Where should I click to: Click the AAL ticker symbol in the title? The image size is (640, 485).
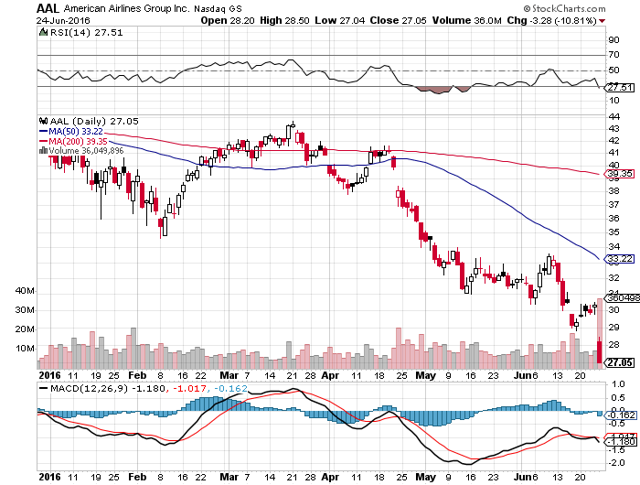click(x=48, y=8)
